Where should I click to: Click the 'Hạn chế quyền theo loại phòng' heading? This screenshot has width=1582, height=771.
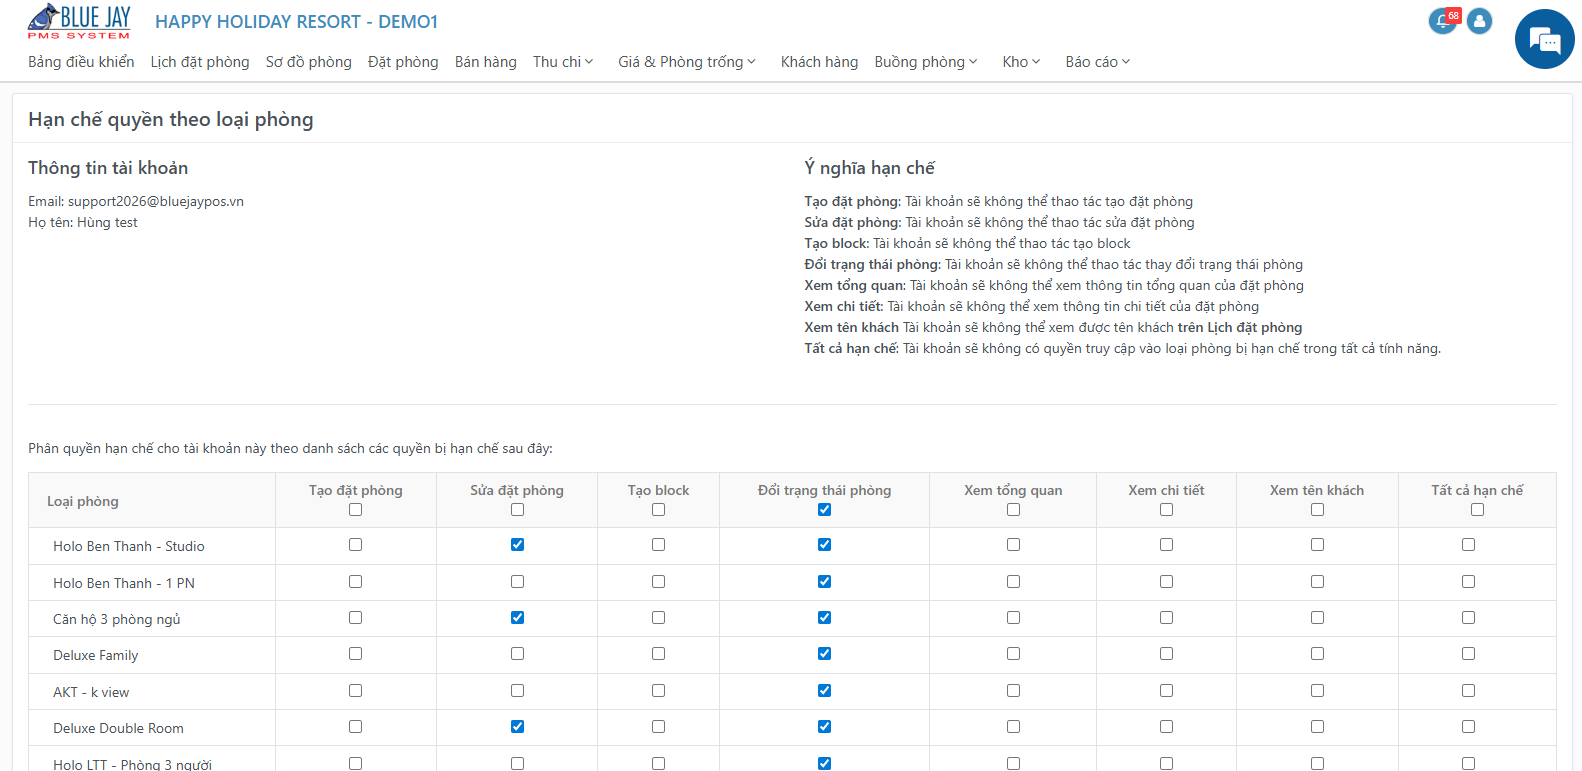click(171, 119)
